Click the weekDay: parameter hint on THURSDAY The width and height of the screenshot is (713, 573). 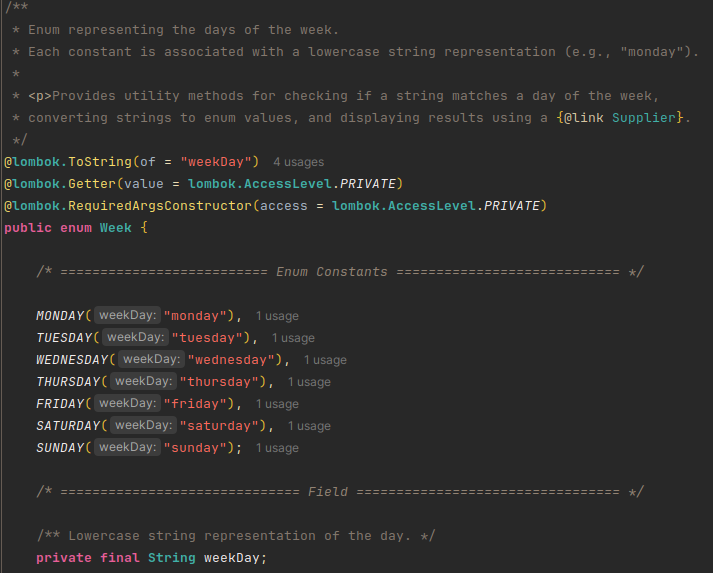click(x=143, y=381)
